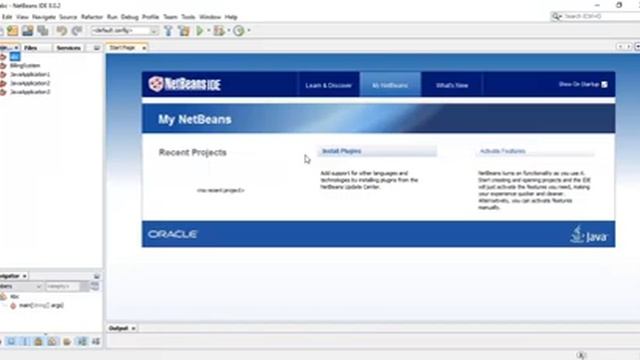The image size is (640, 360).
Task: Click the Debug Project toolbar icon
Action: click(x=219, y=30)
